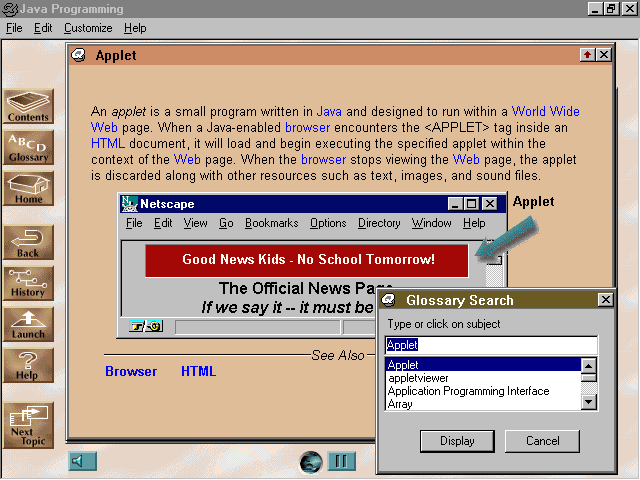The width and height of the screenshot is (640, 480).
Task: Go to Home from sidebar
Action: click(x=28, y=188)
